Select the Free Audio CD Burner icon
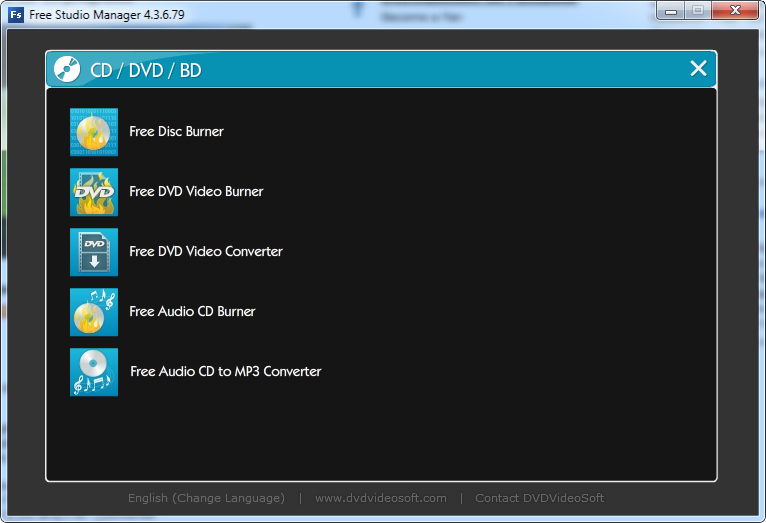The width and height of the screenshot is (766, 523). pos(94,312)
